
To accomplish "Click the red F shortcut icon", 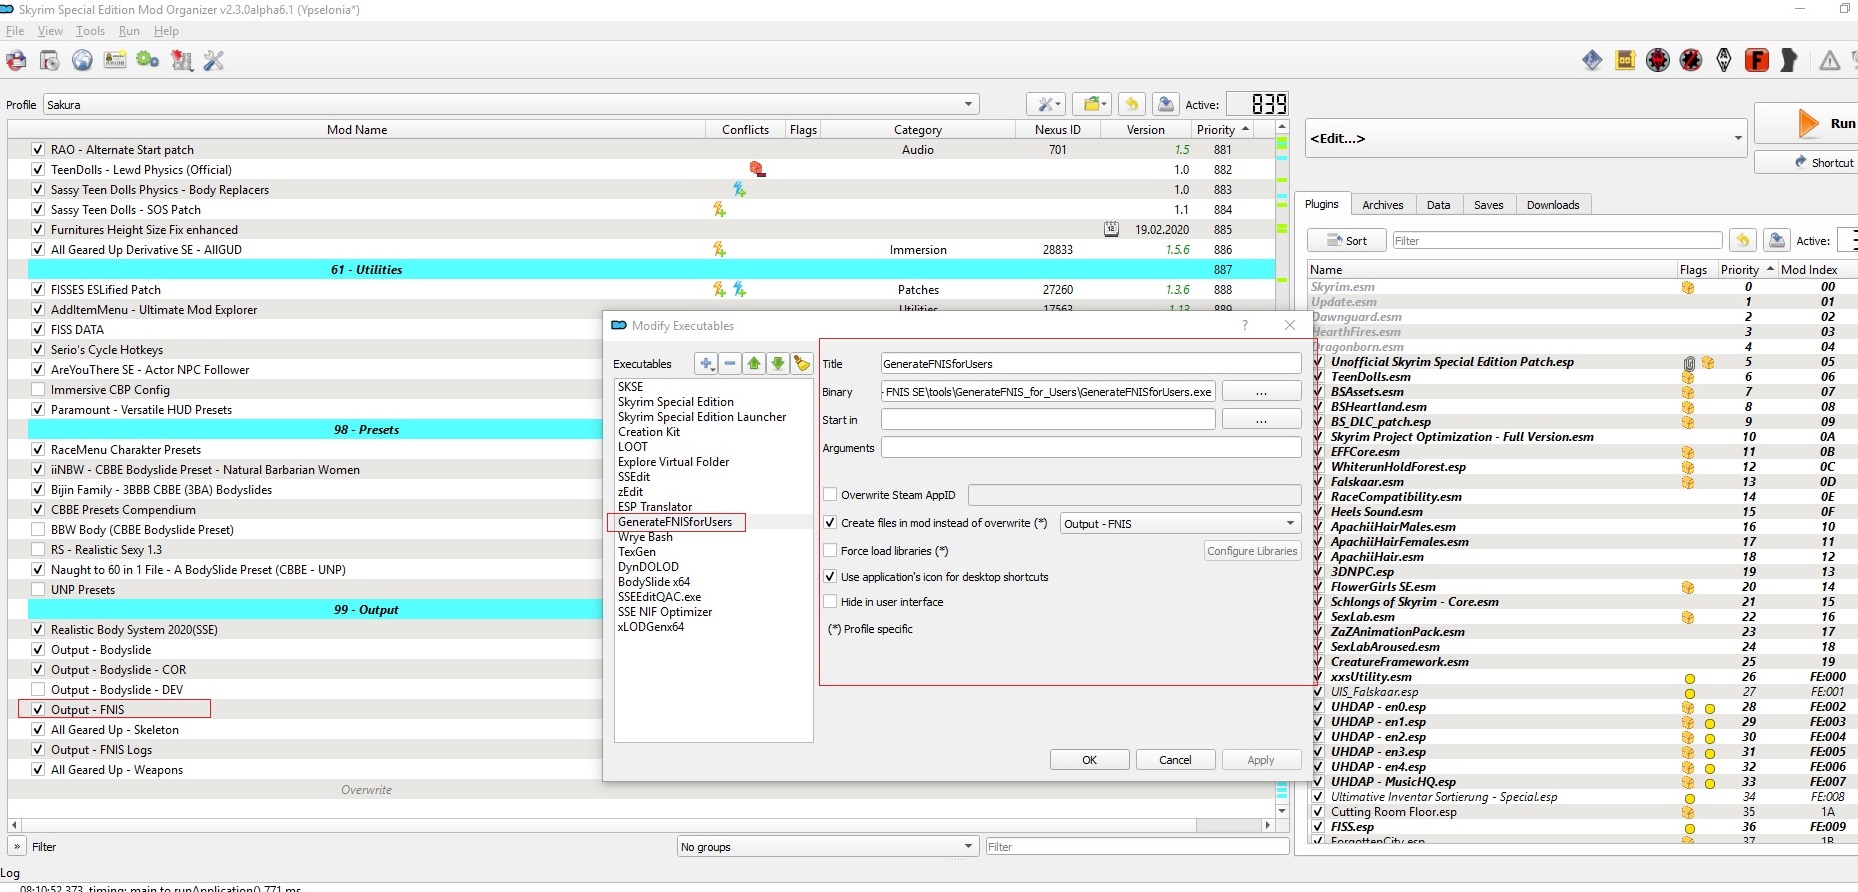I will (x=1756, y=61).
